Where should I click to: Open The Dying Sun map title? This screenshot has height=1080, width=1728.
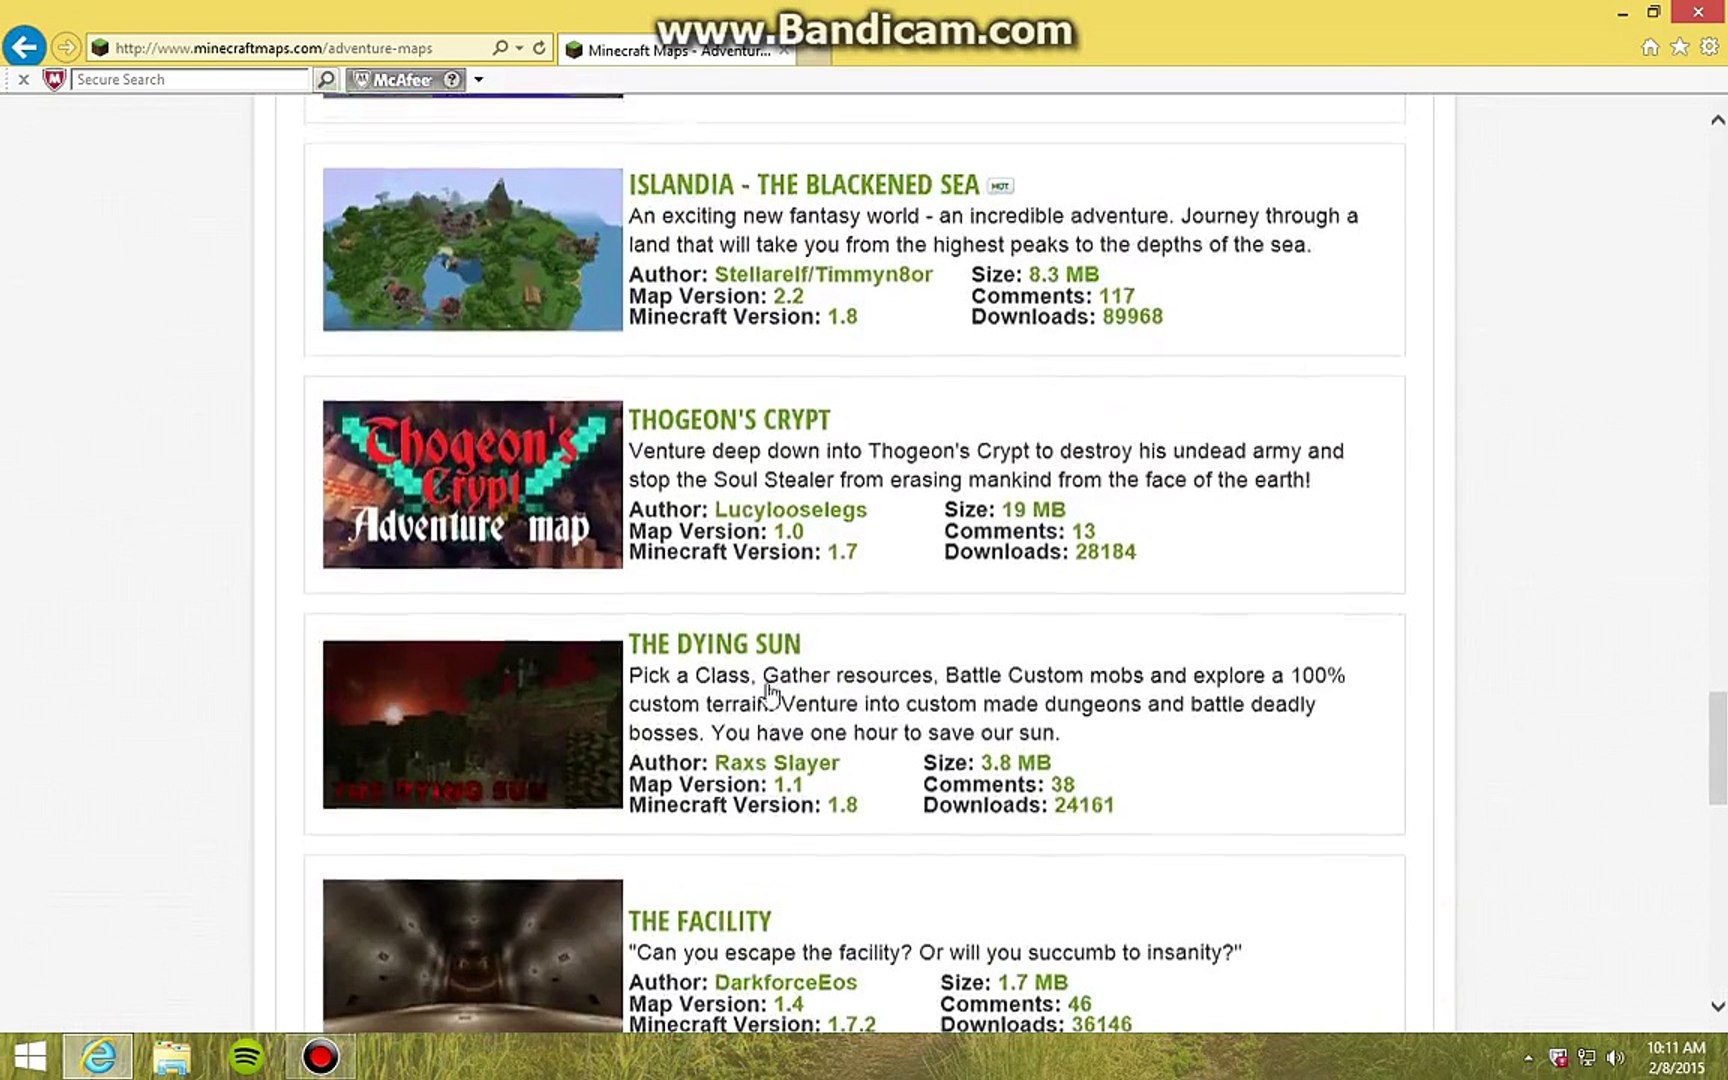pos(714,644)
